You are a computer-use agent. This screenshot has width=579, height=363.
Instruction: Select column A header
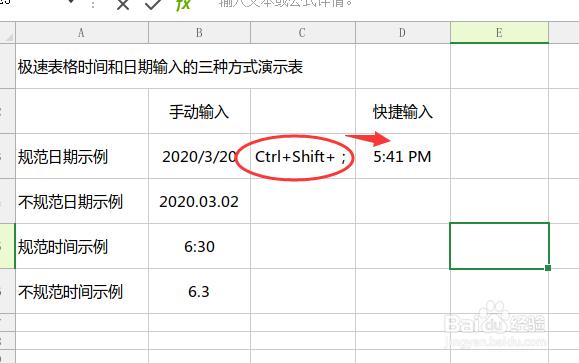click(82, 33)
